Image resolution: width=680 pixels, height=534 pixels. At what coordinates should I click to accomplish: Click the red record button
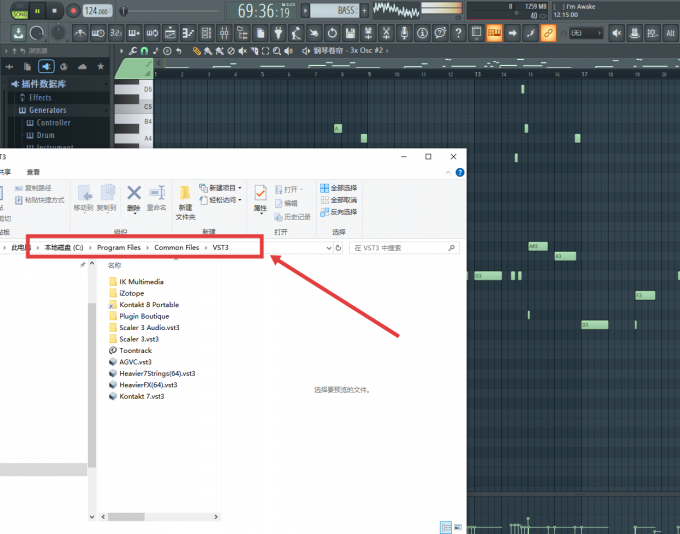[73, 11]
